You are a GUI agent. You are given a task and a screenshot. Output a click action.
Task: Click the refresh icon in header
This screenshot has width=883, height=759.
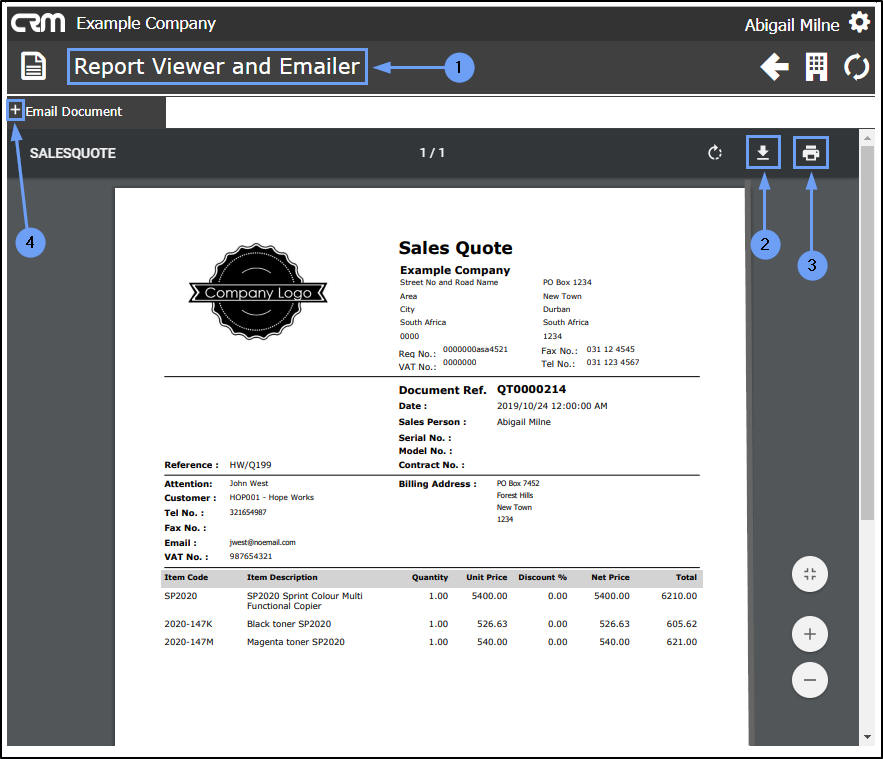857,67
